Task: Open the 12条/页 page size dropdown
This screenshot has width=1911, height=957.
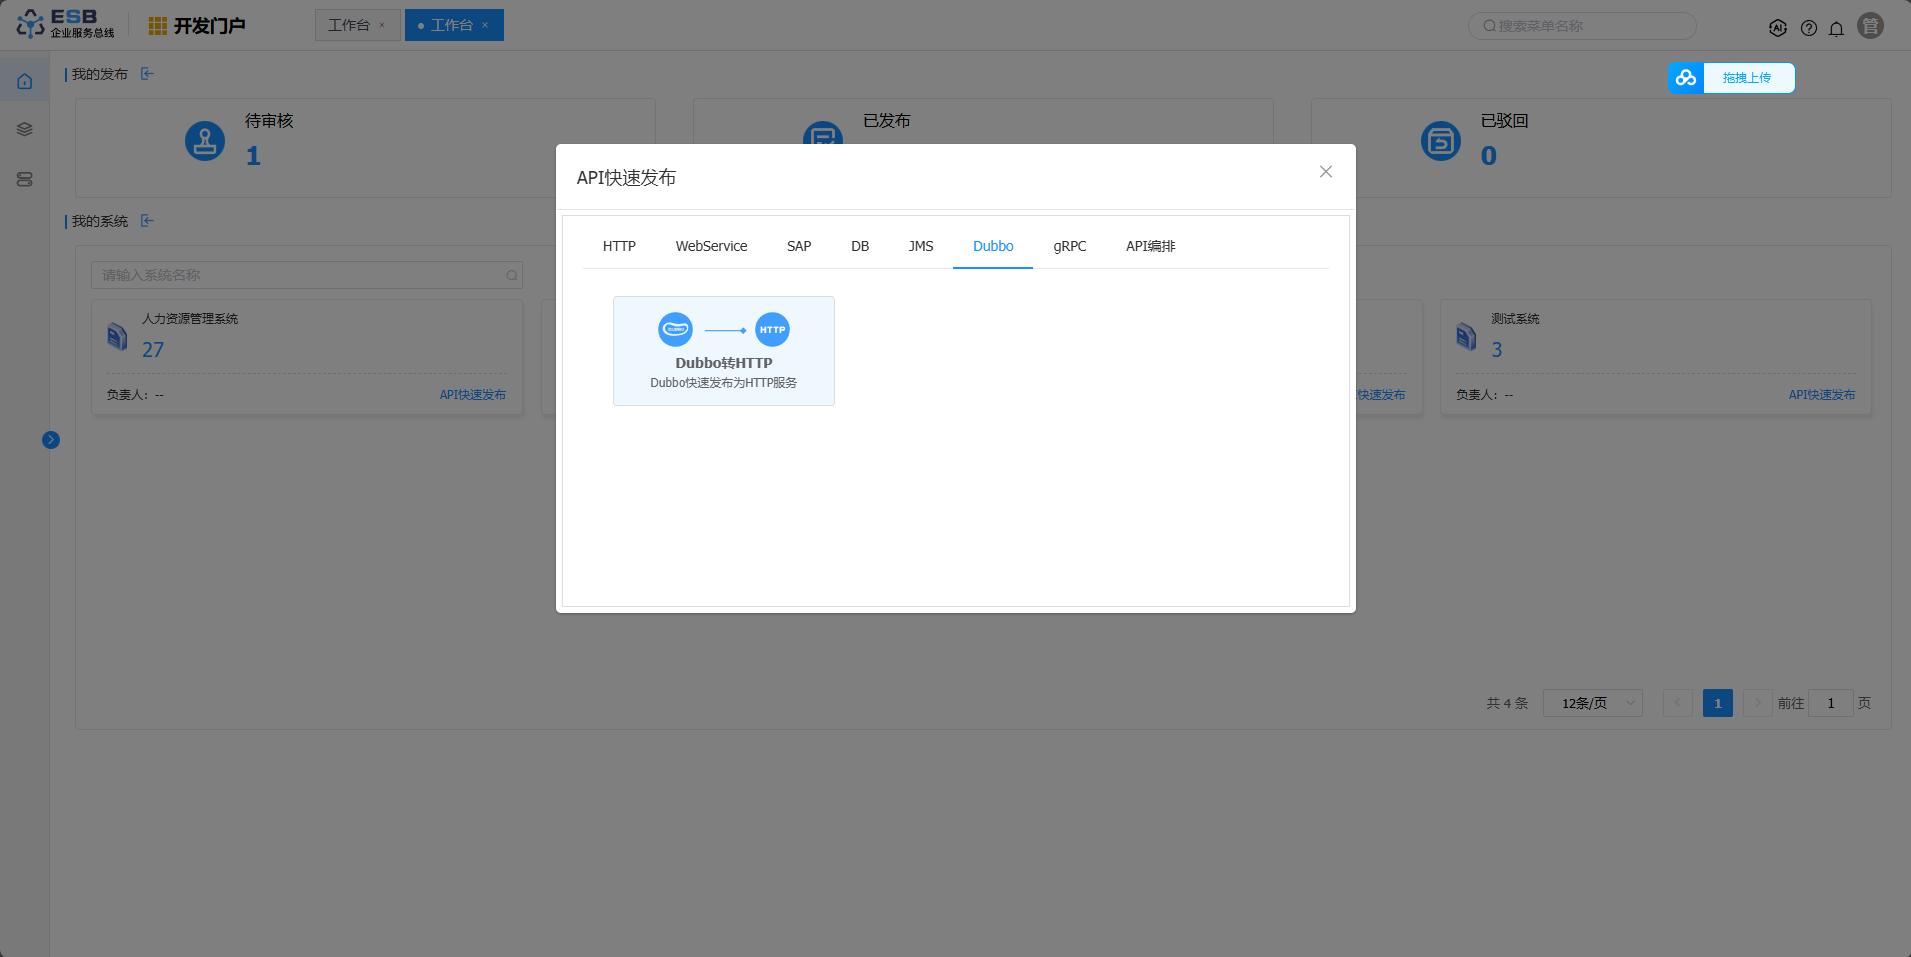Action: coord(1592,703)
